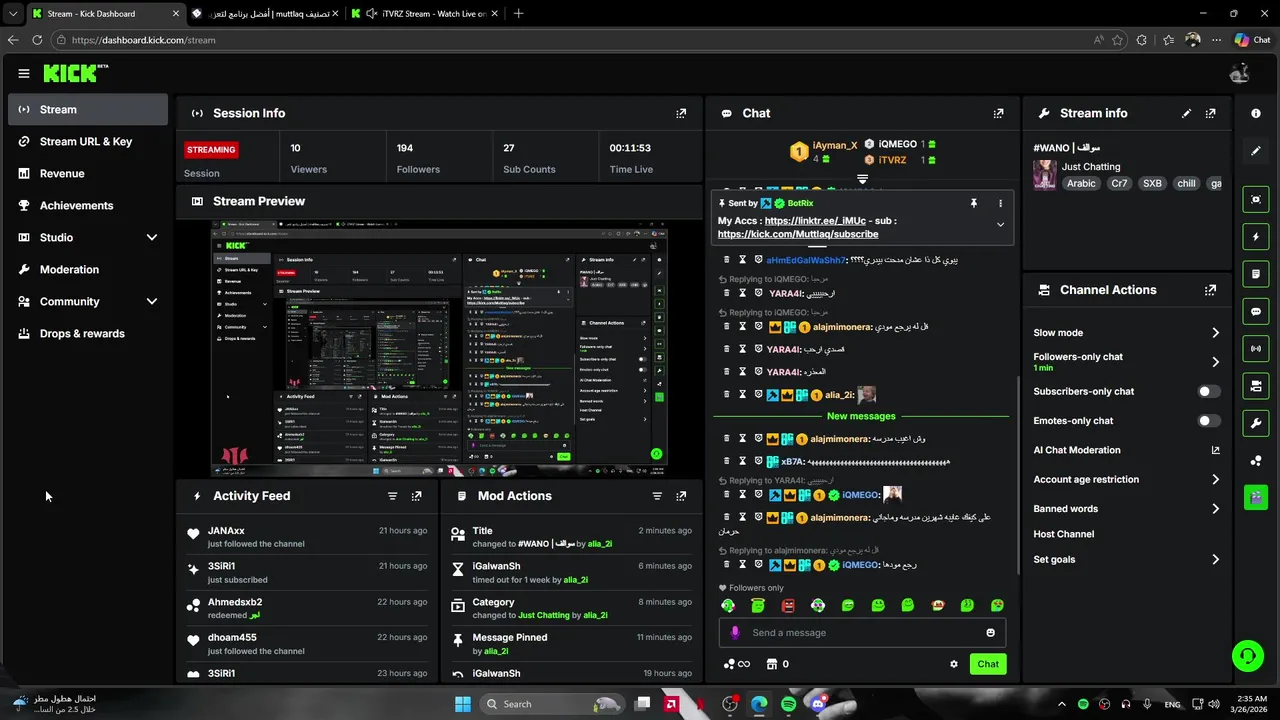
Task: Toggle Emotes-only chat switch
Action: pyautogui.click(x=1209, y=421)
